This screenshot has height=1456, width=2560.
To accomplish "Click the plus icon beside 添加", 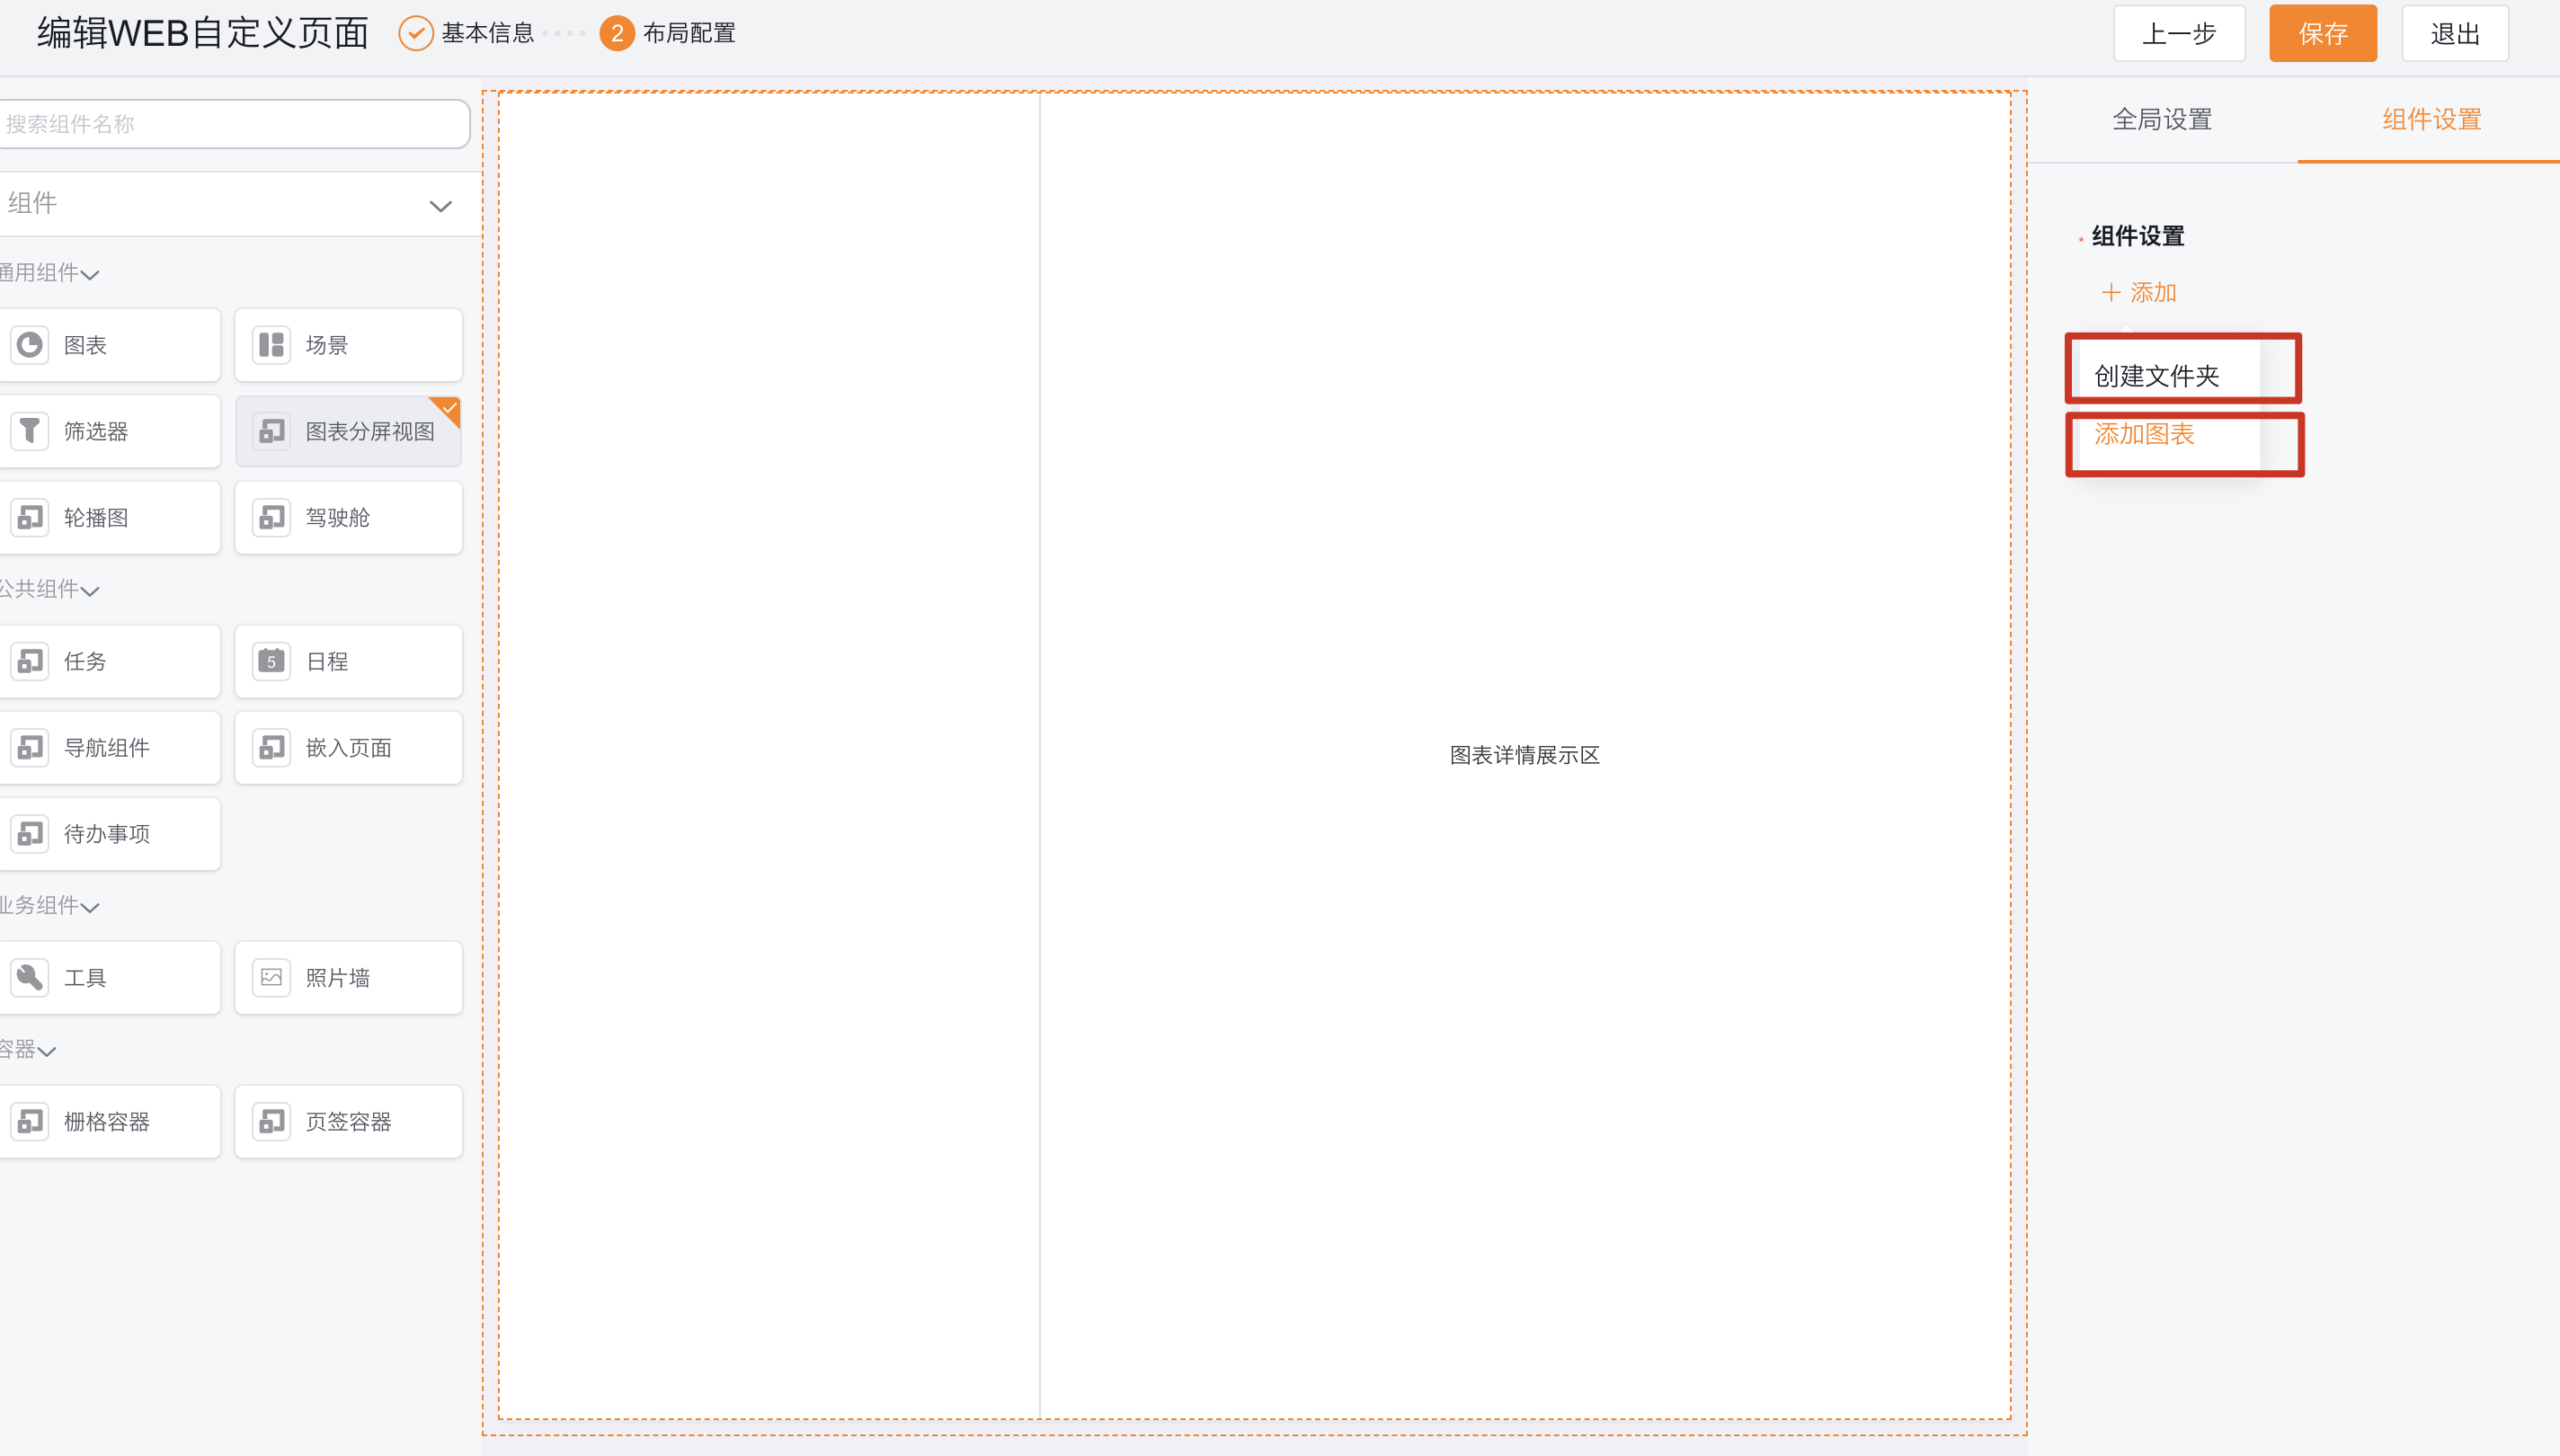I will click(x=2111, y=292).
